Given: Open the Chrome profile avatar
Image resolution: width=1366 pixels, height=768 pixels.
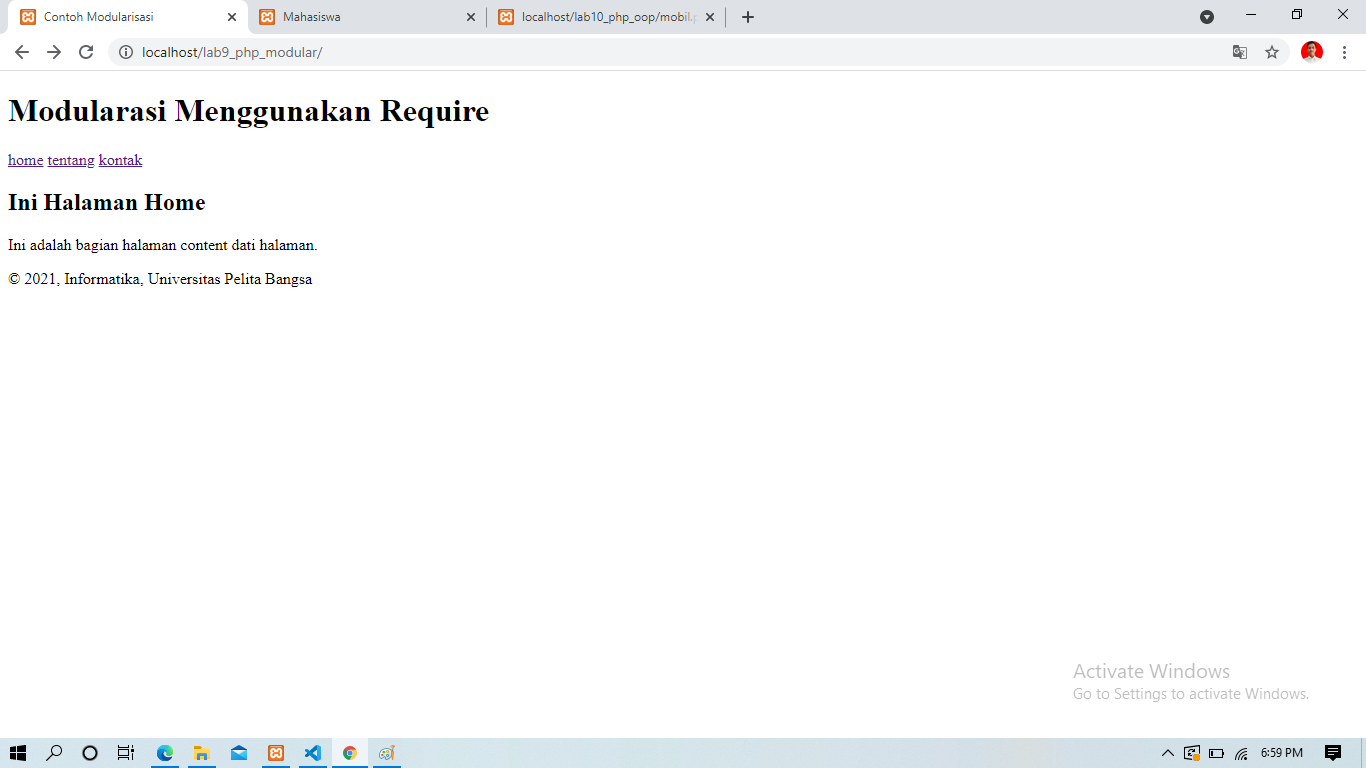Looking at the screenshot, I should point(1312,52).
